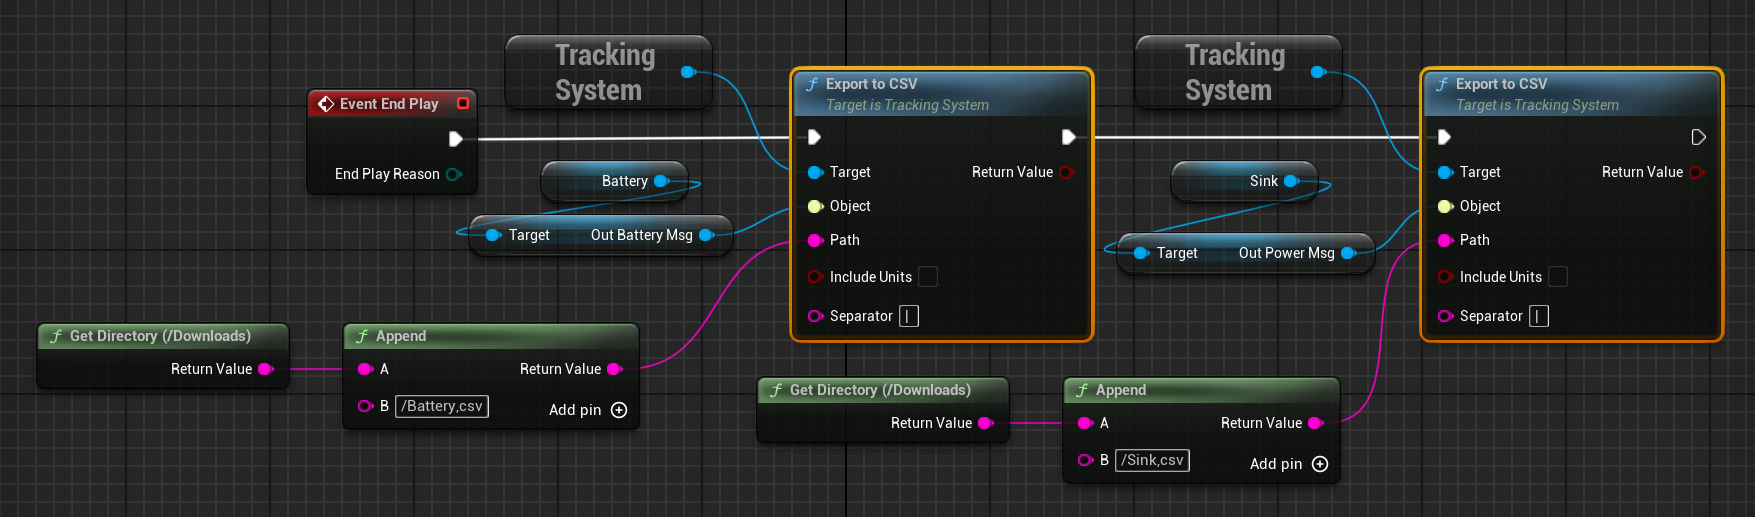Click the Target pin beside Out Battery Msg

[493, 235]
